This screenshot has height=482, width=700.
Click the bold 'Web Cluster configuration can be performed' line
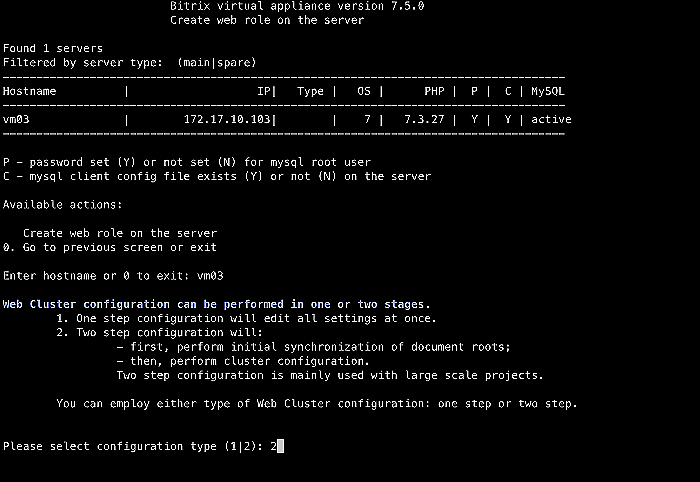[x=217, y=304]
